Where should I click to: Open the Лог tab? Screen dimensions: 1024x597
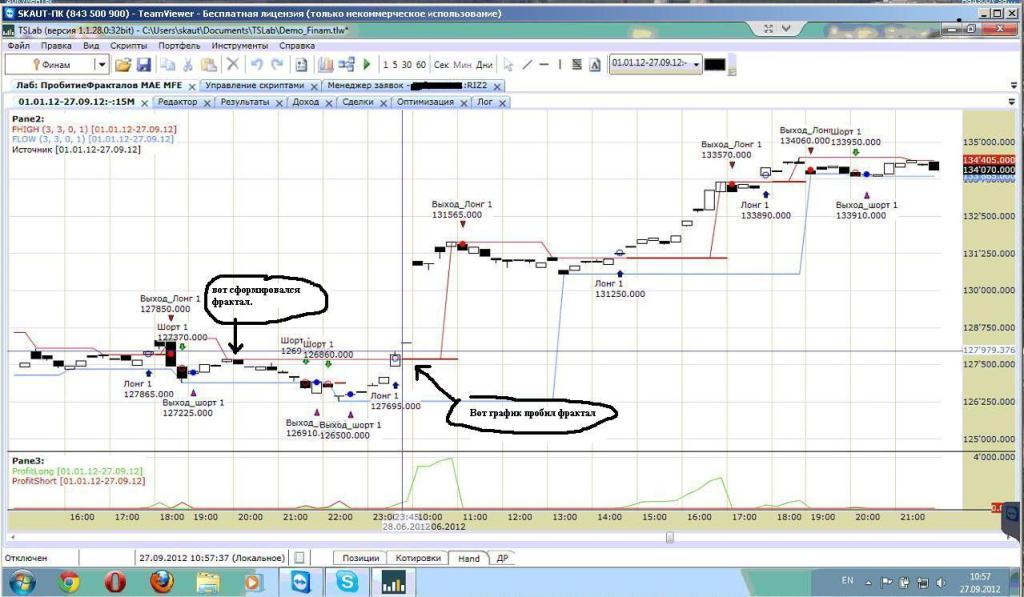tap(485, 102)
